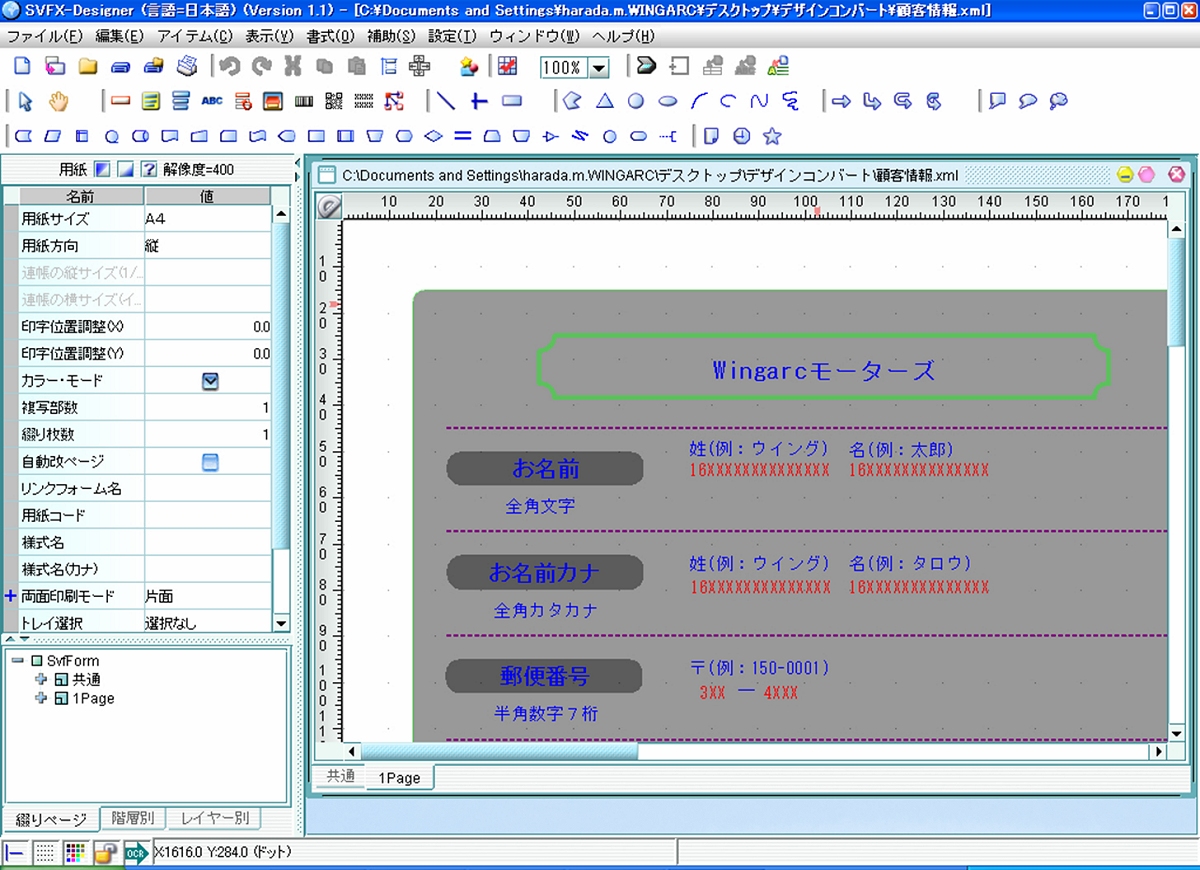Viewport: 1200px width, 870px height.
Task: Click the Paste clipboard icon
Action: [x=357, y=67]
